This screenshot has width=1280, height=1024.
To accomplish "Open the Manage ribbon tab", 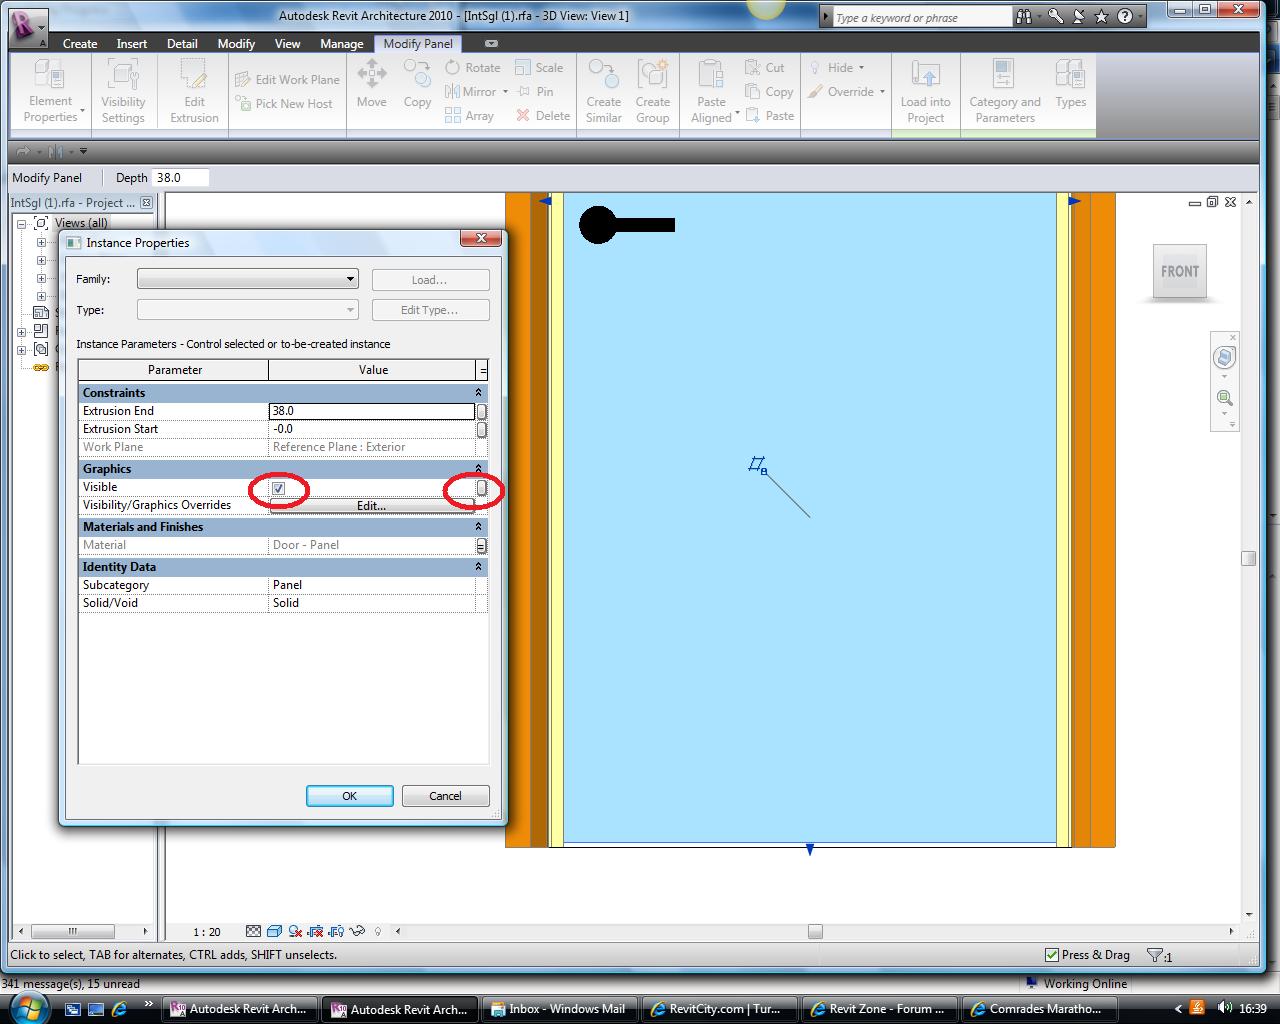I will pyautogui.click(x=342, y=44).
